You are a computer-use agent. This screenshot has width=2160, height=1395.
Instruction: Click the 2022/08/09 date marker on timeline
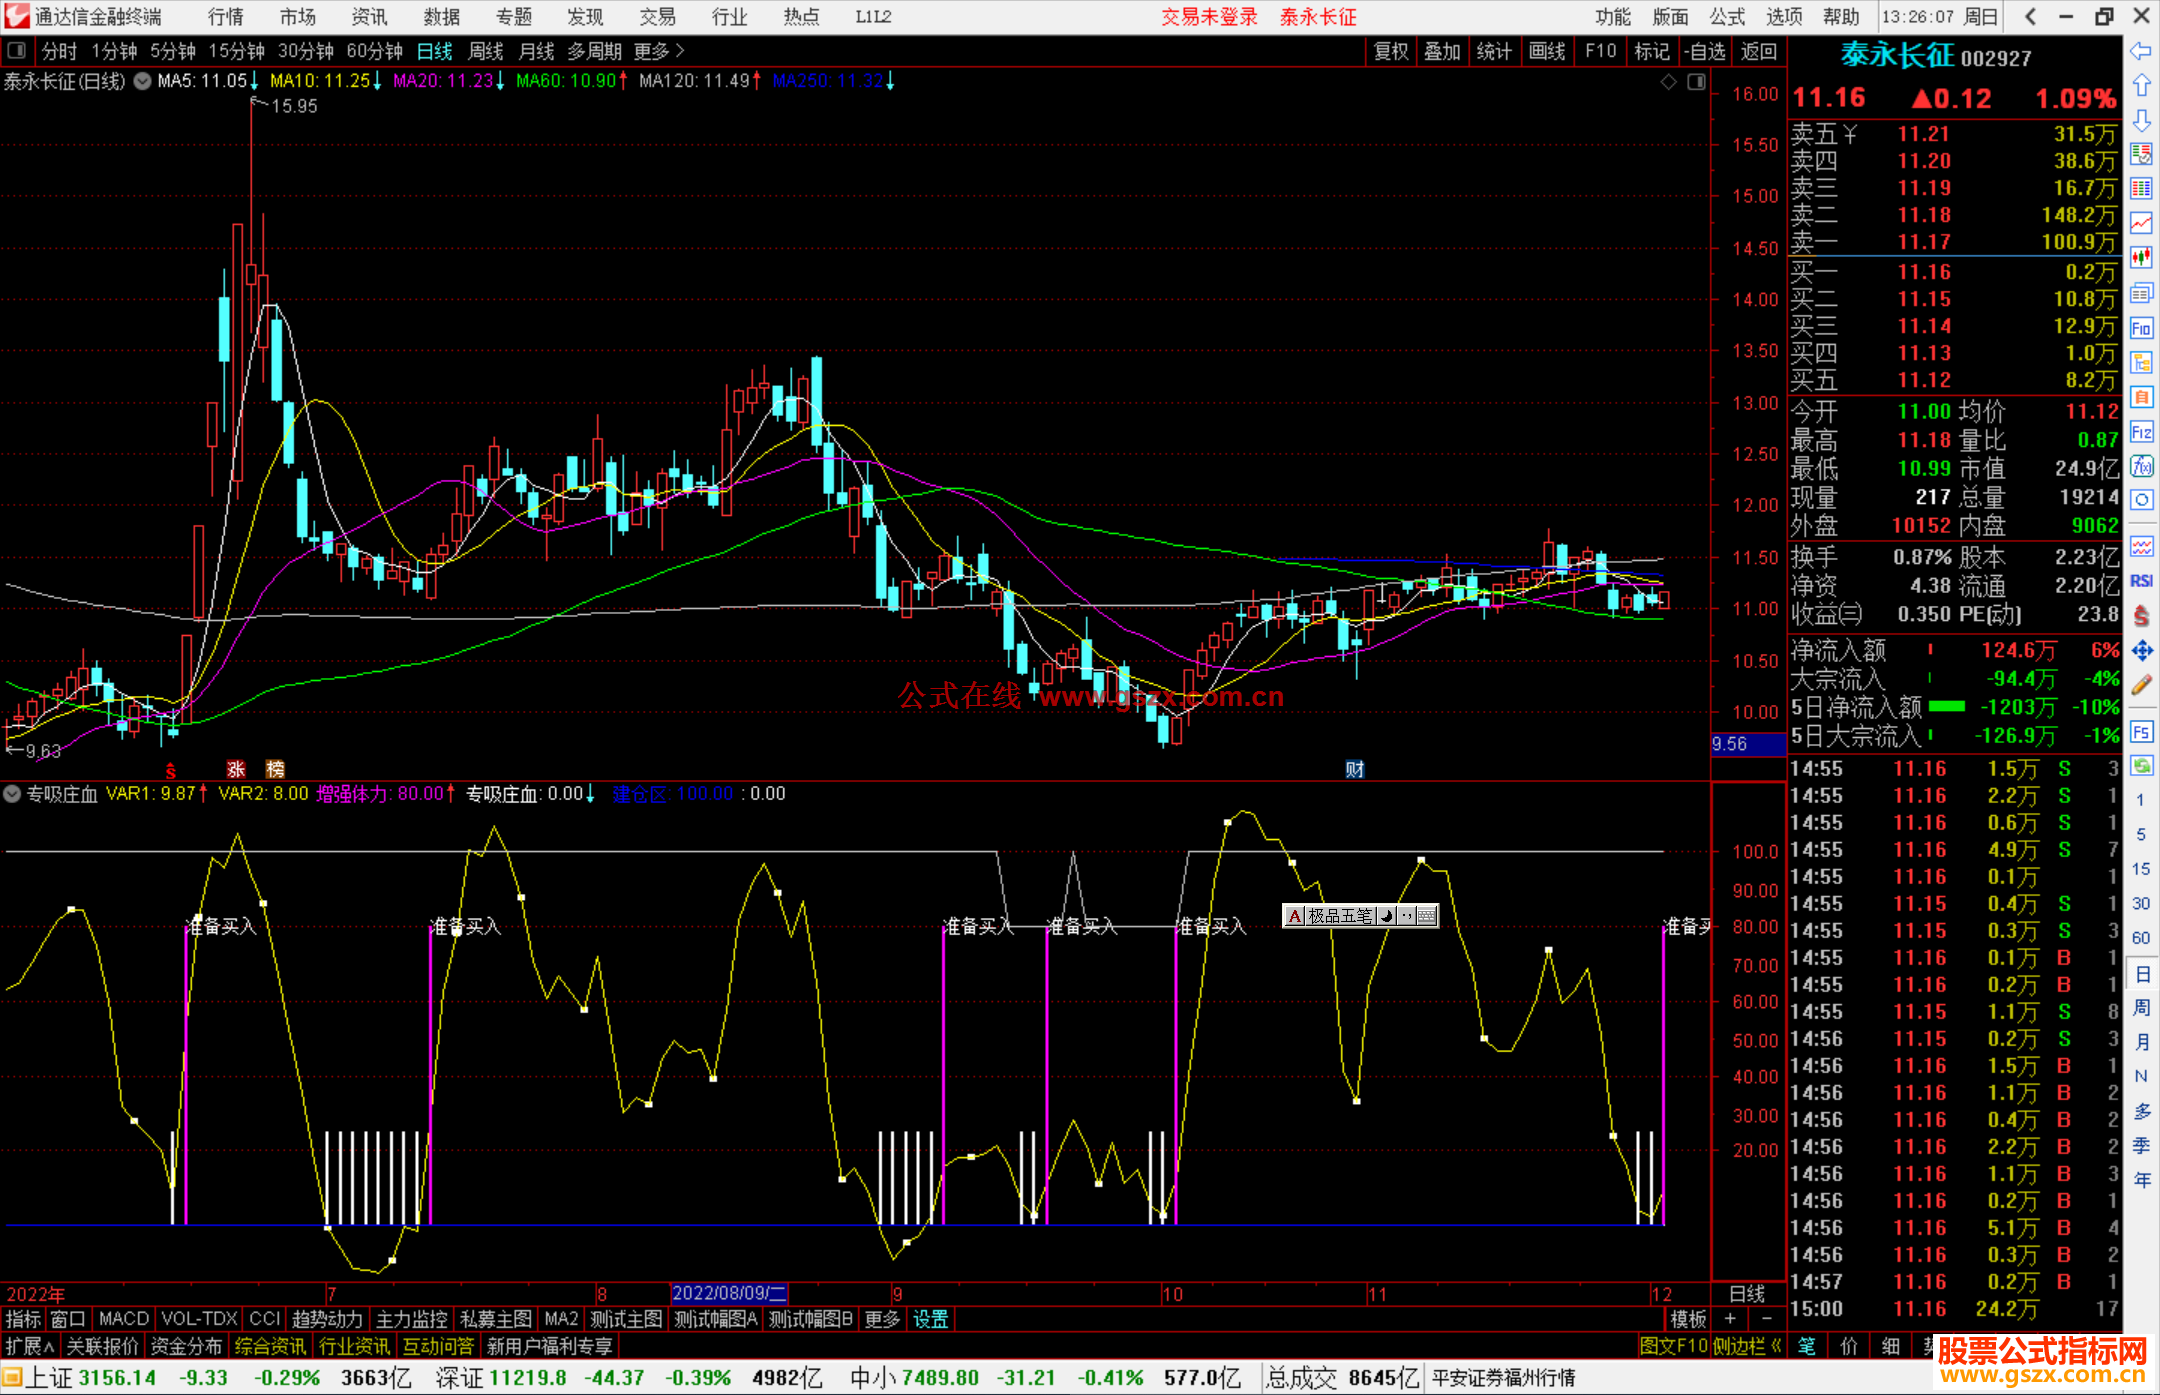tap(729, 1293)
